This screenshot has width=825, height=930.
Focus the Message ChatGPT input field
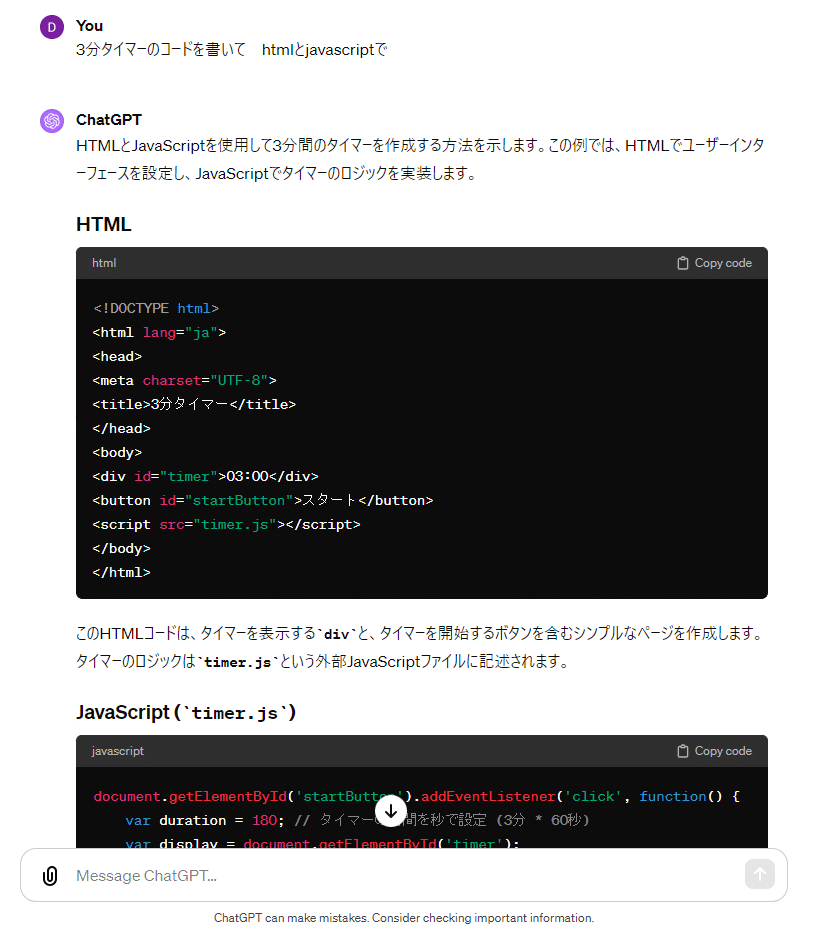click(403, 875)
